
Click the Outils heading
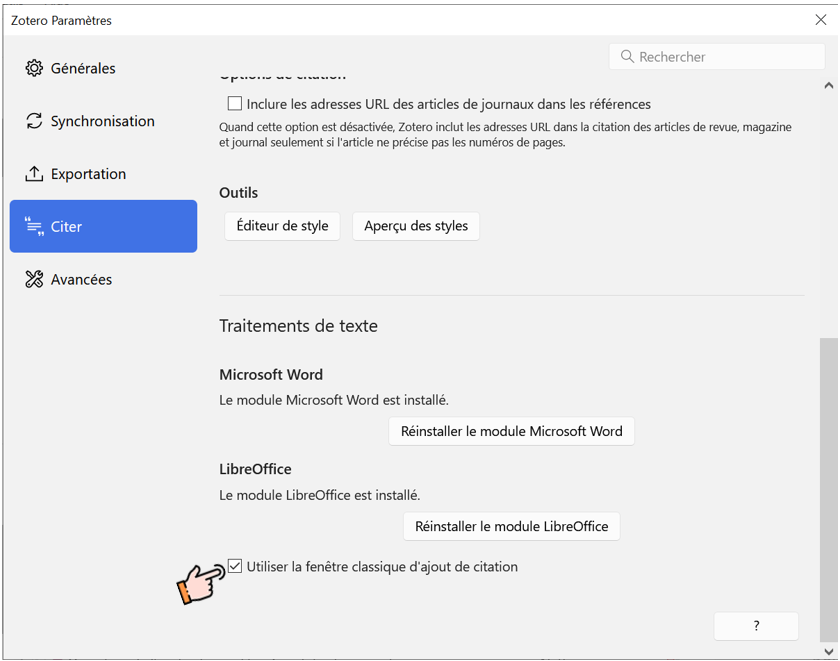click(238, 193)
